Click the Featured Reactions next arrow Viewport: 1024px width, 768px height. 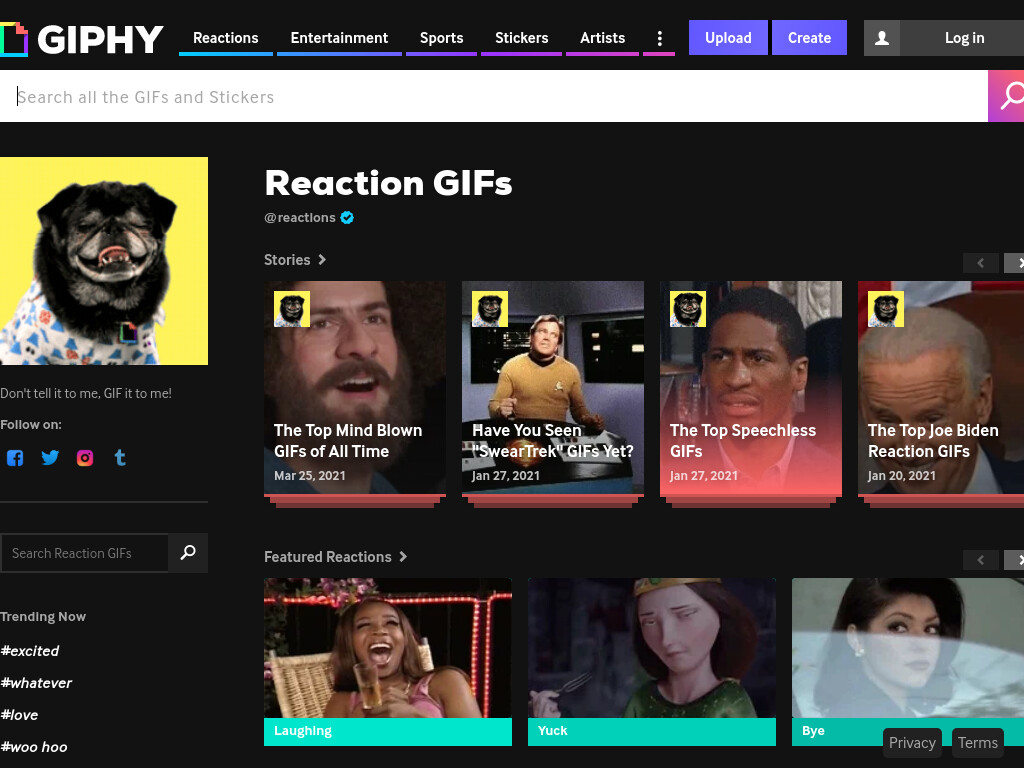point(1016,560)
